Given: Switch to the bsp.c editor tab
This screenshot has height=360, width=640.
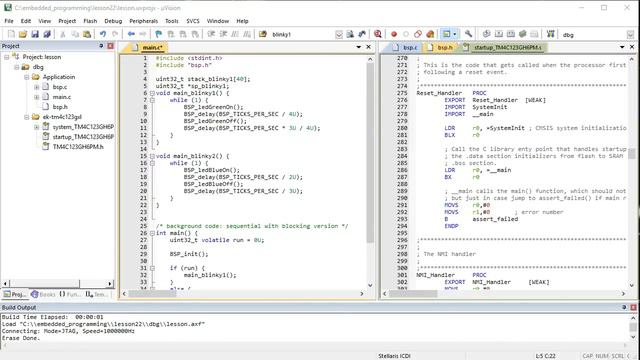Looking at the screenshot, I should click(406, 48).
